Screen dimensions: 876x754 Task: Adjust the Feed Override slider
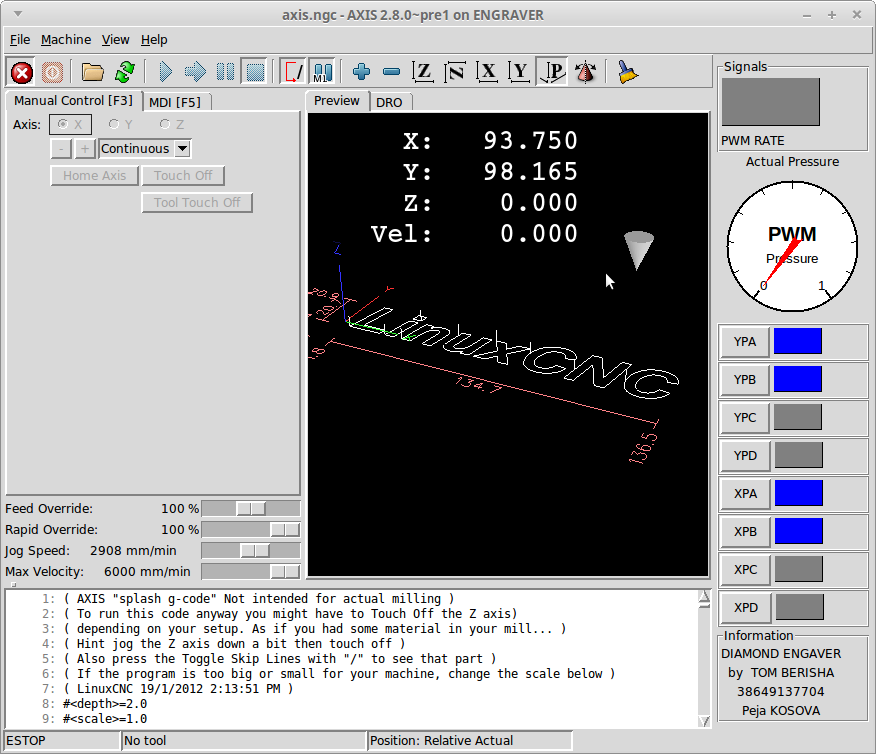pos(251,508)
